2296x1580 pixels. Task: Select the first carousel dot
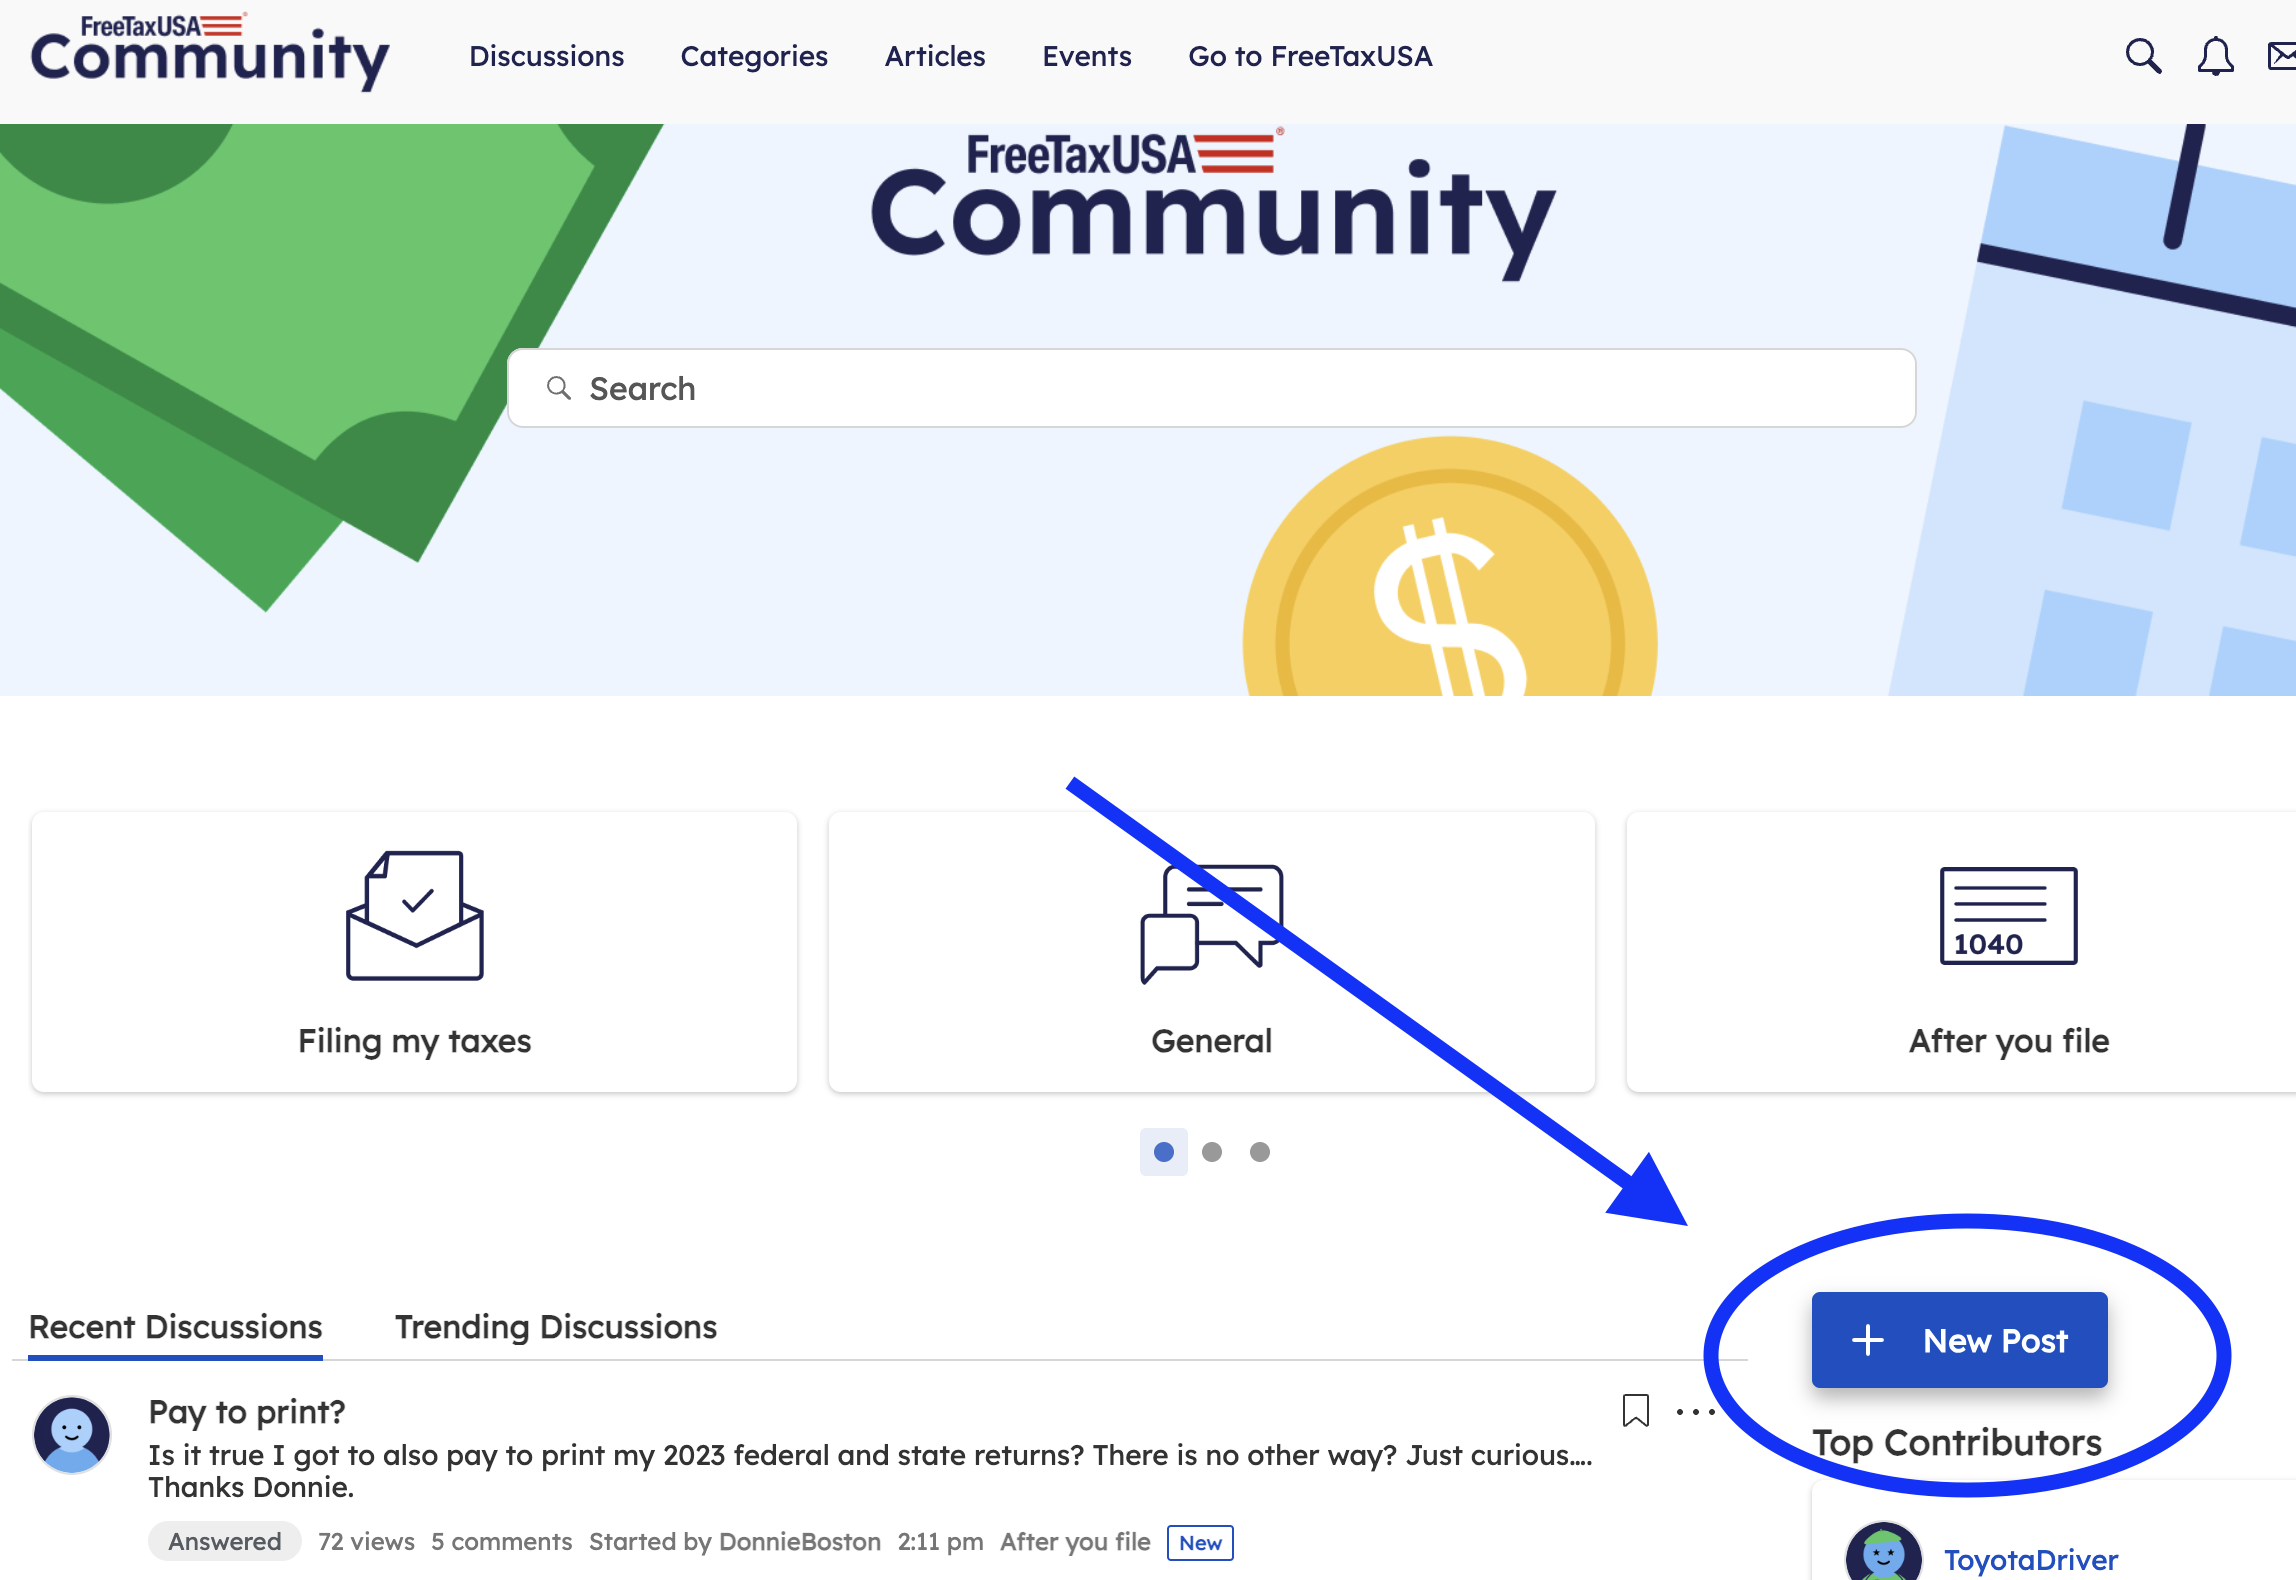(x=1163, y=1152)
